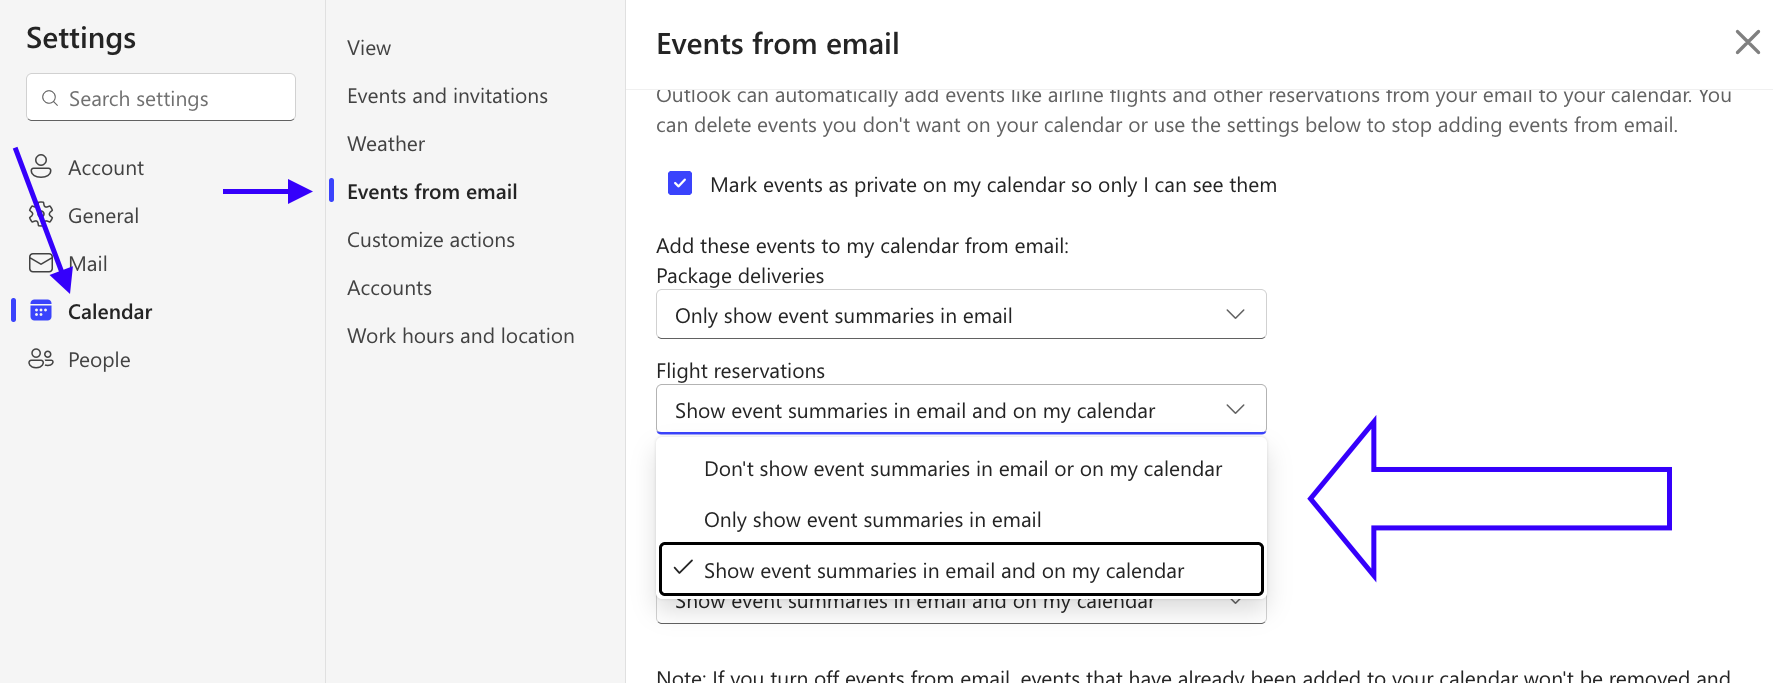The image size is (1773, 683).
Task: Open the People contacts icon
Action: tap(41, 359)
